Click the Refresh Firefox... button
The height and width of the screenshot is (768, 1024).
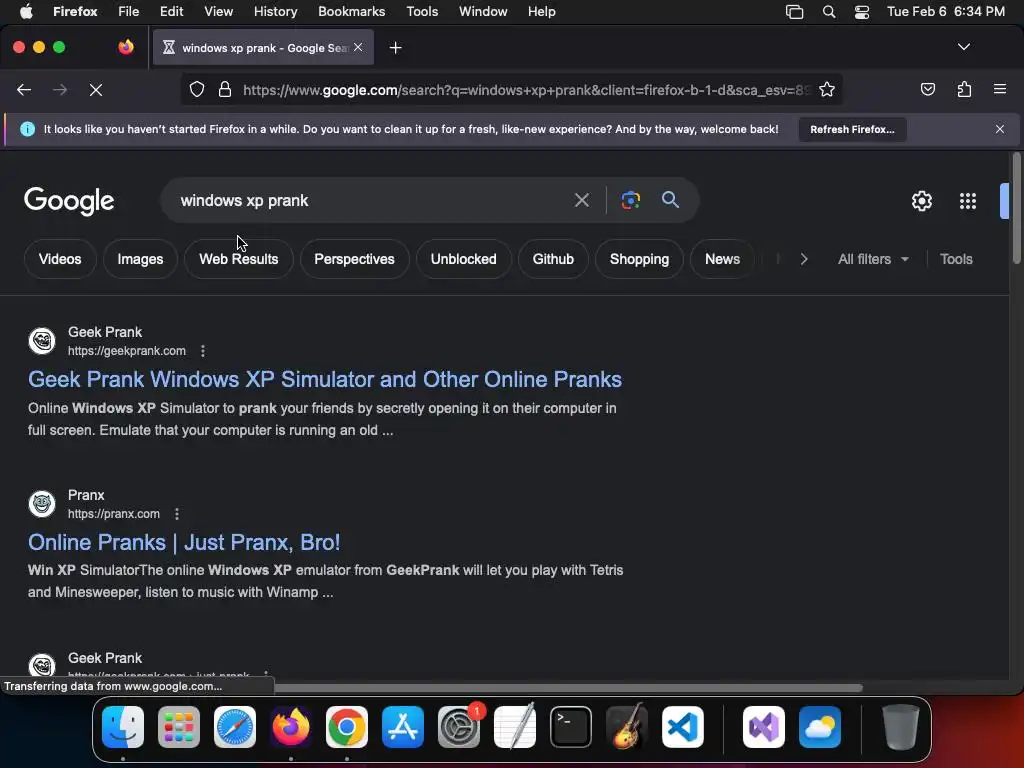pyautogui.click(x=852, y=129)
